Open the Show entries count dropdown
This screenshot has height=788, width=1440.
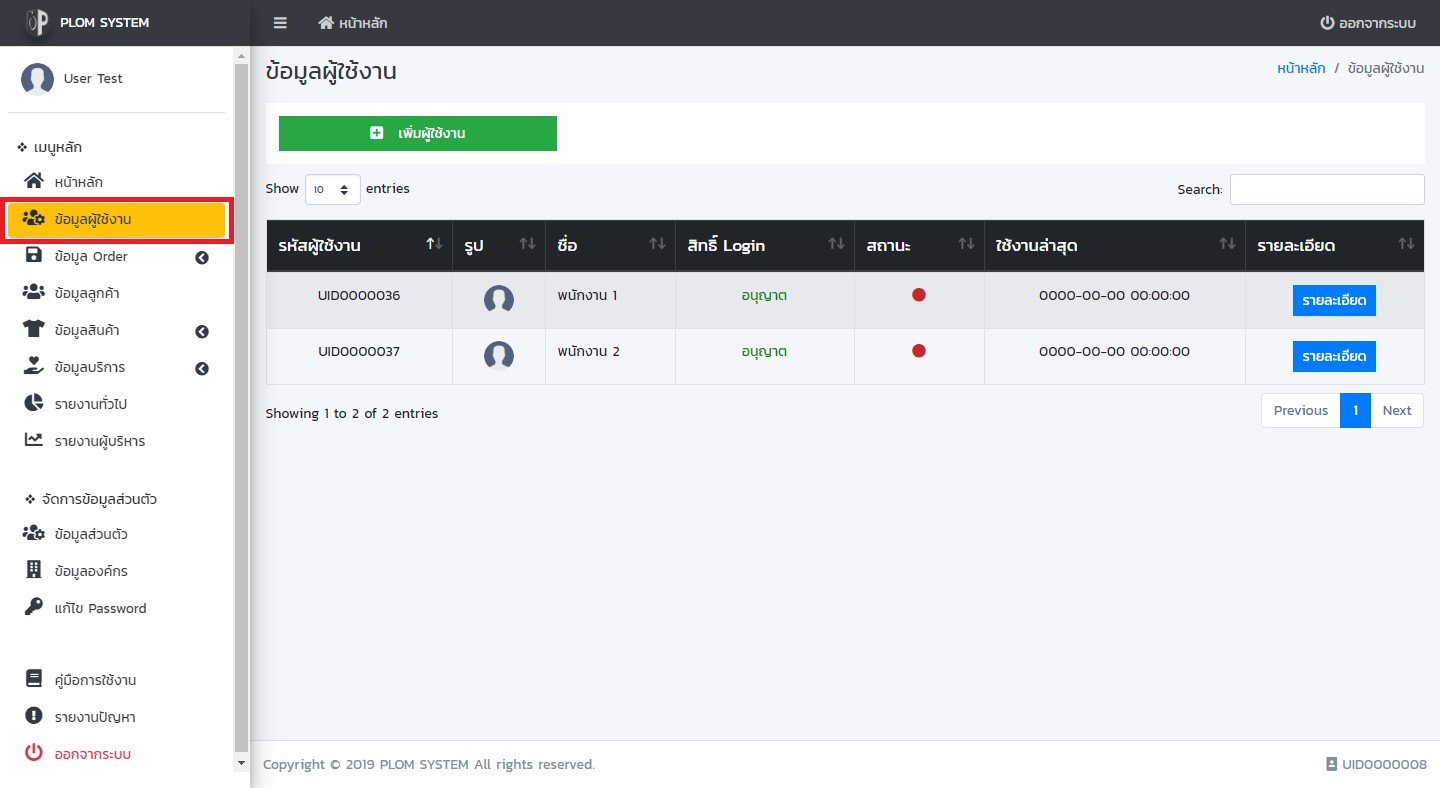[332, 189]
